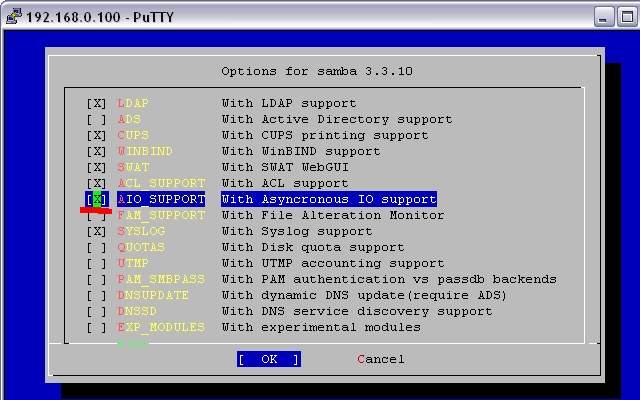Click the PuTTY icon in the title bar

14,16
